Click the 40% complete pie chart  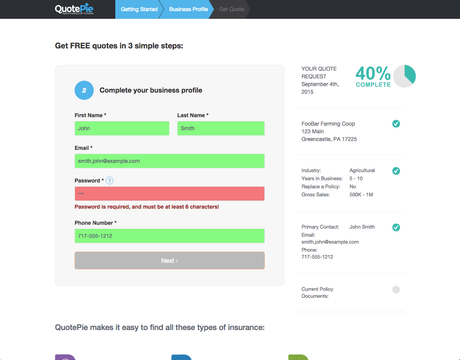point(404,76)
